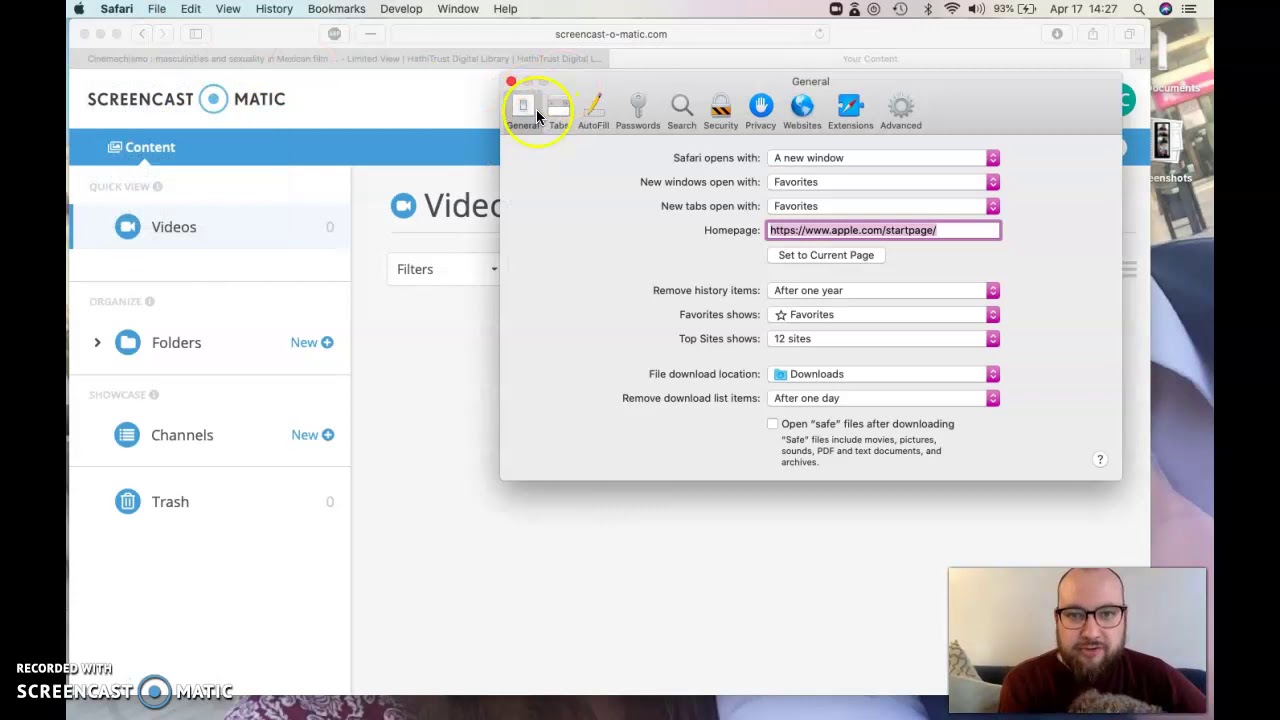The image size is (1280, 720).
Task: Switch to the Your Content tab
Action: tap(870, 59)
